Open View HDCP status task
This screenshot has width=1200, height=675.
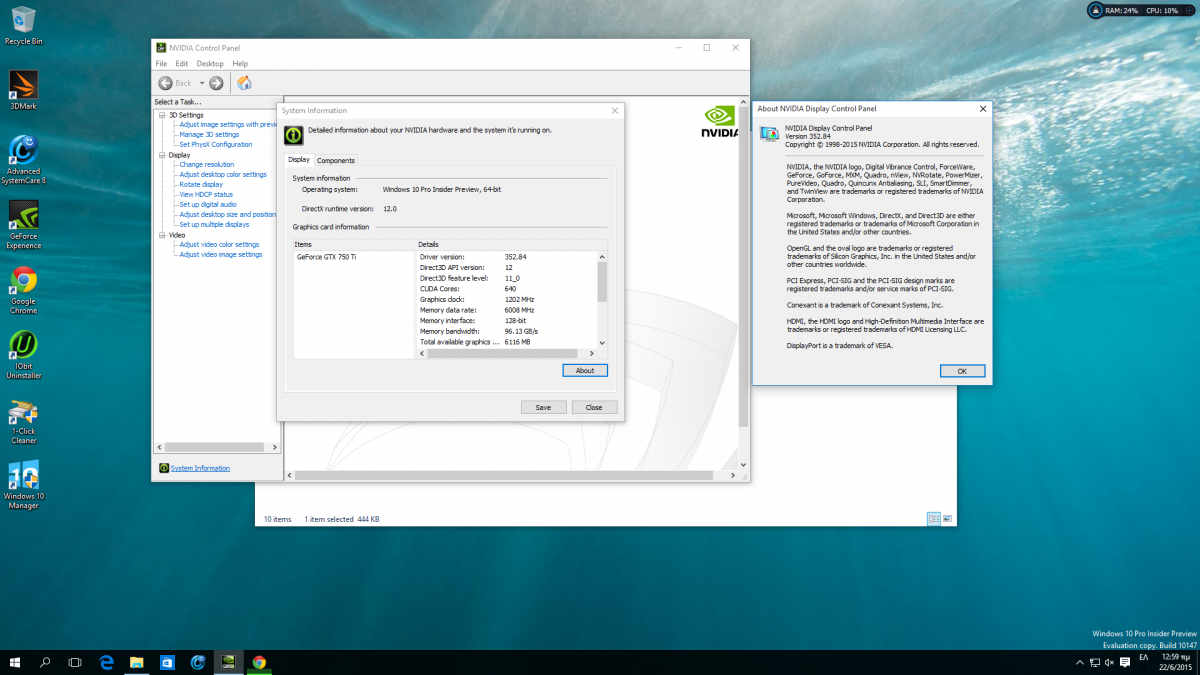point(206,194)
